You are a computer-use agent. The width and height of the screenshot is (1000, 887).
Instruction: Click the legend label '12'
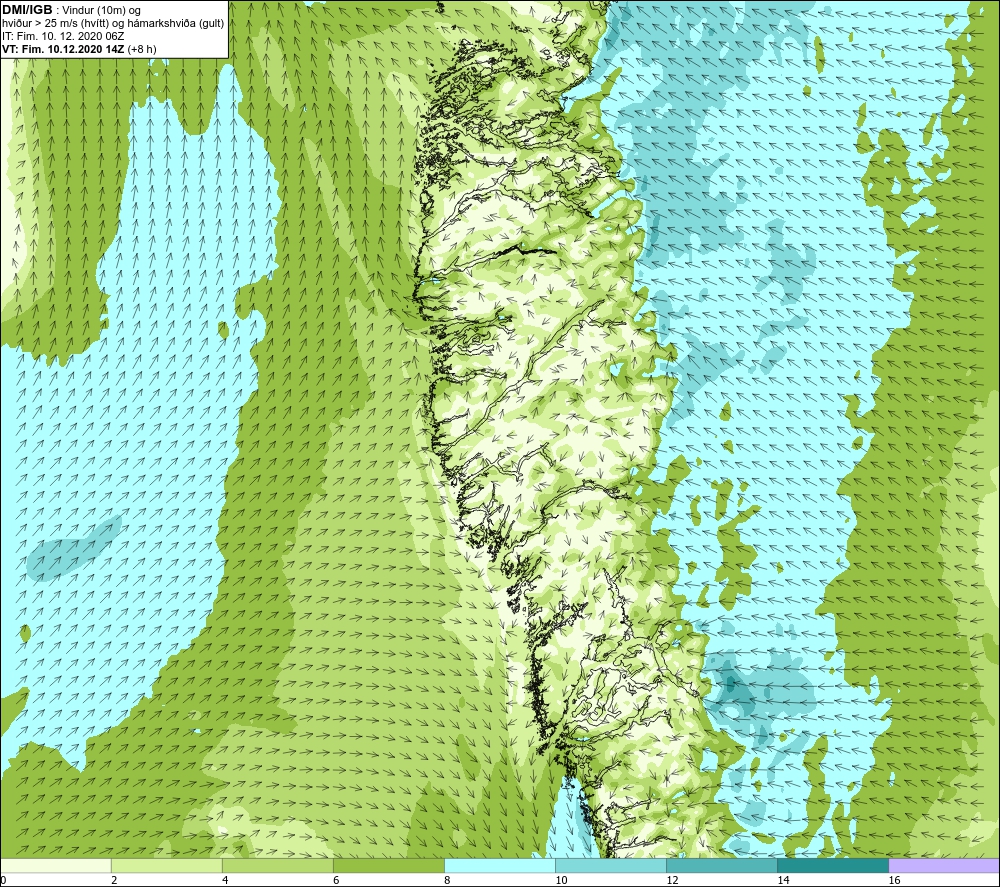pyautogui.click(x=672, y=881)
